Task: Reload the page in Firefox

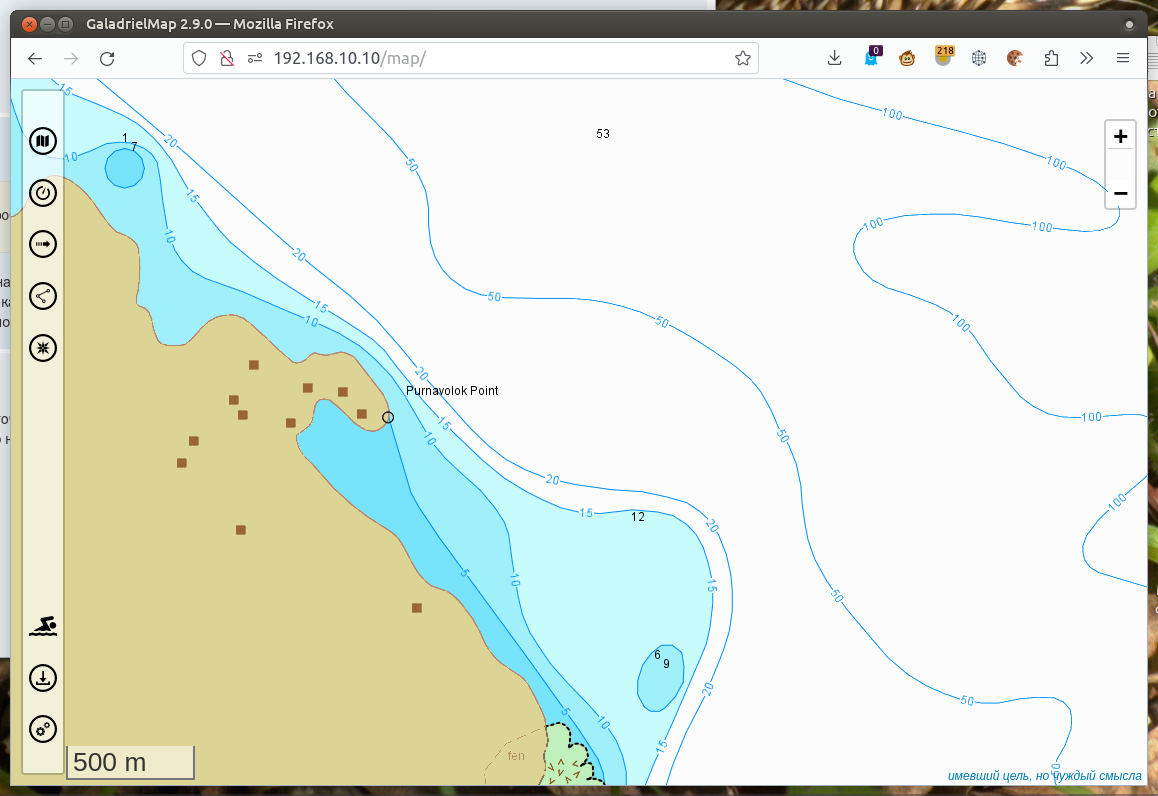Action: coord(107,59)
